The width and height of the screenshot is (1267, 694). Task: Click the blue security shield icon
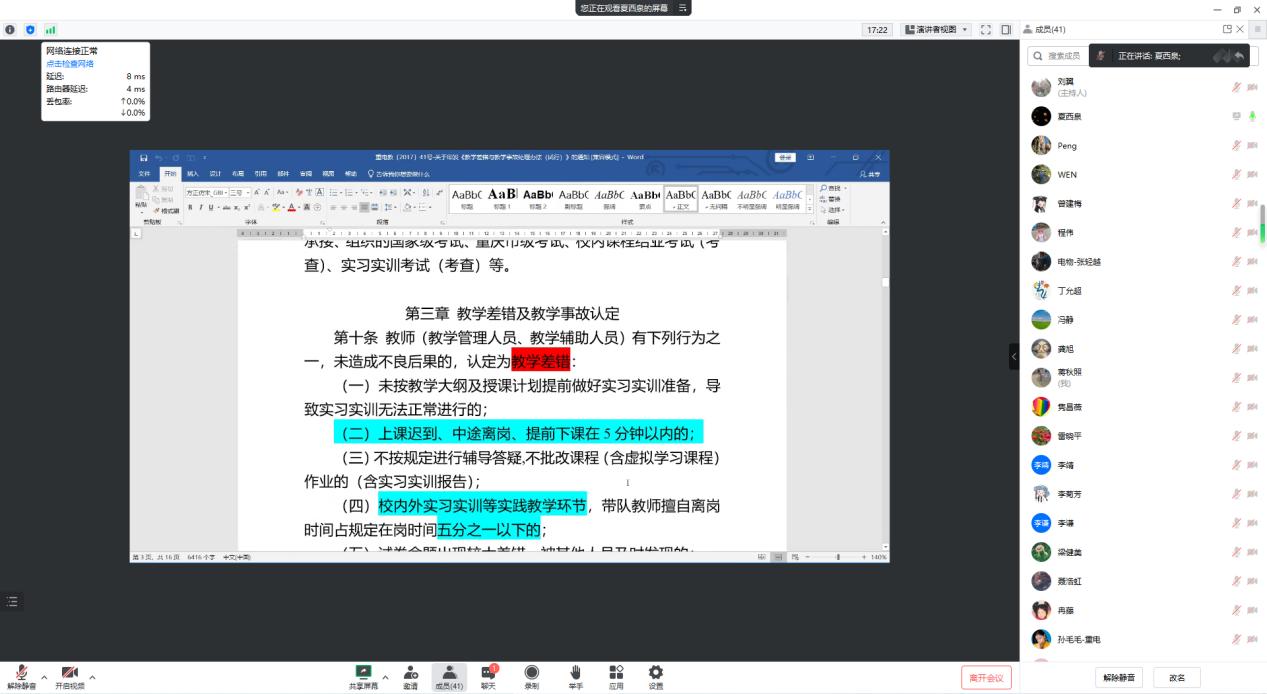point(30,30)
